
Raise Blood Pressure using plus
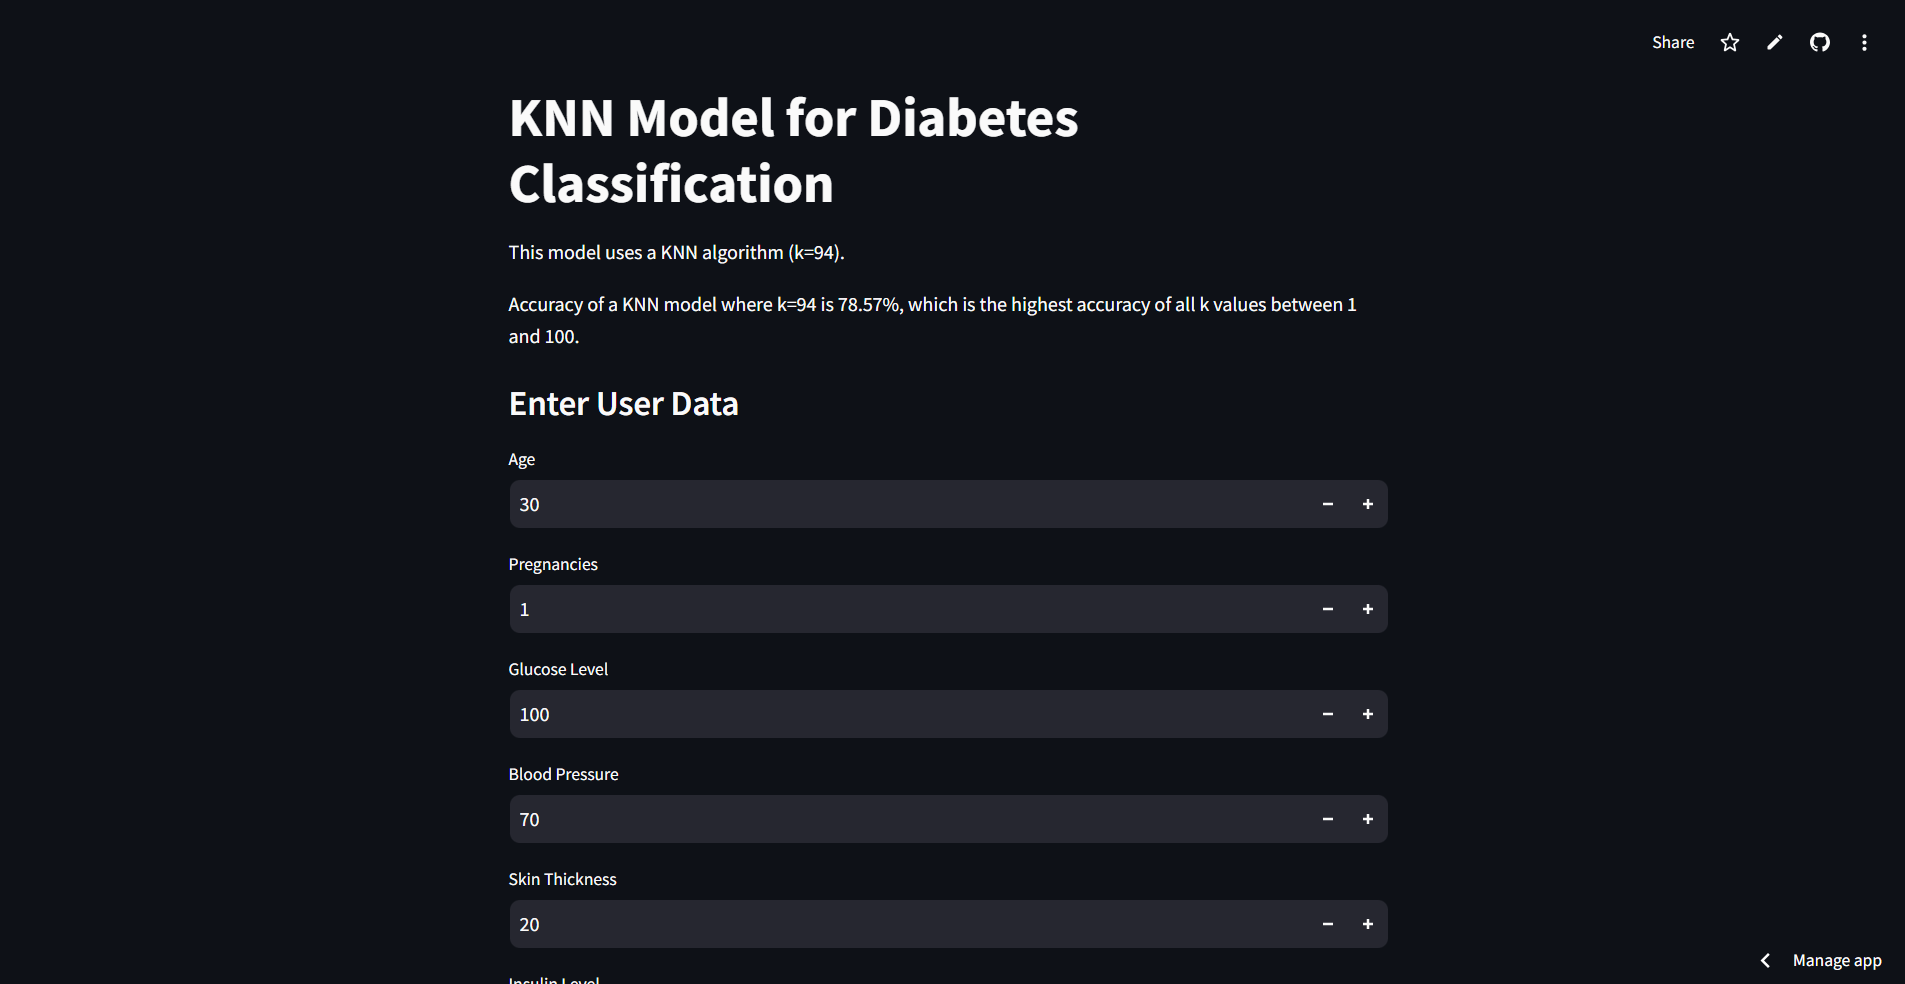1367,819
